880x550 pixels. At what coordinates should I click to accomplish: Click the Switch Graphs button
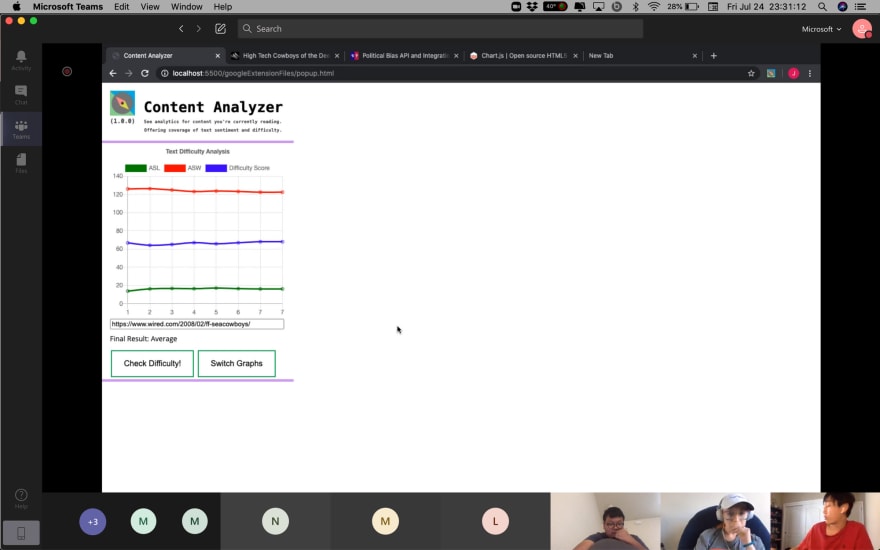[x=236, y=364]
